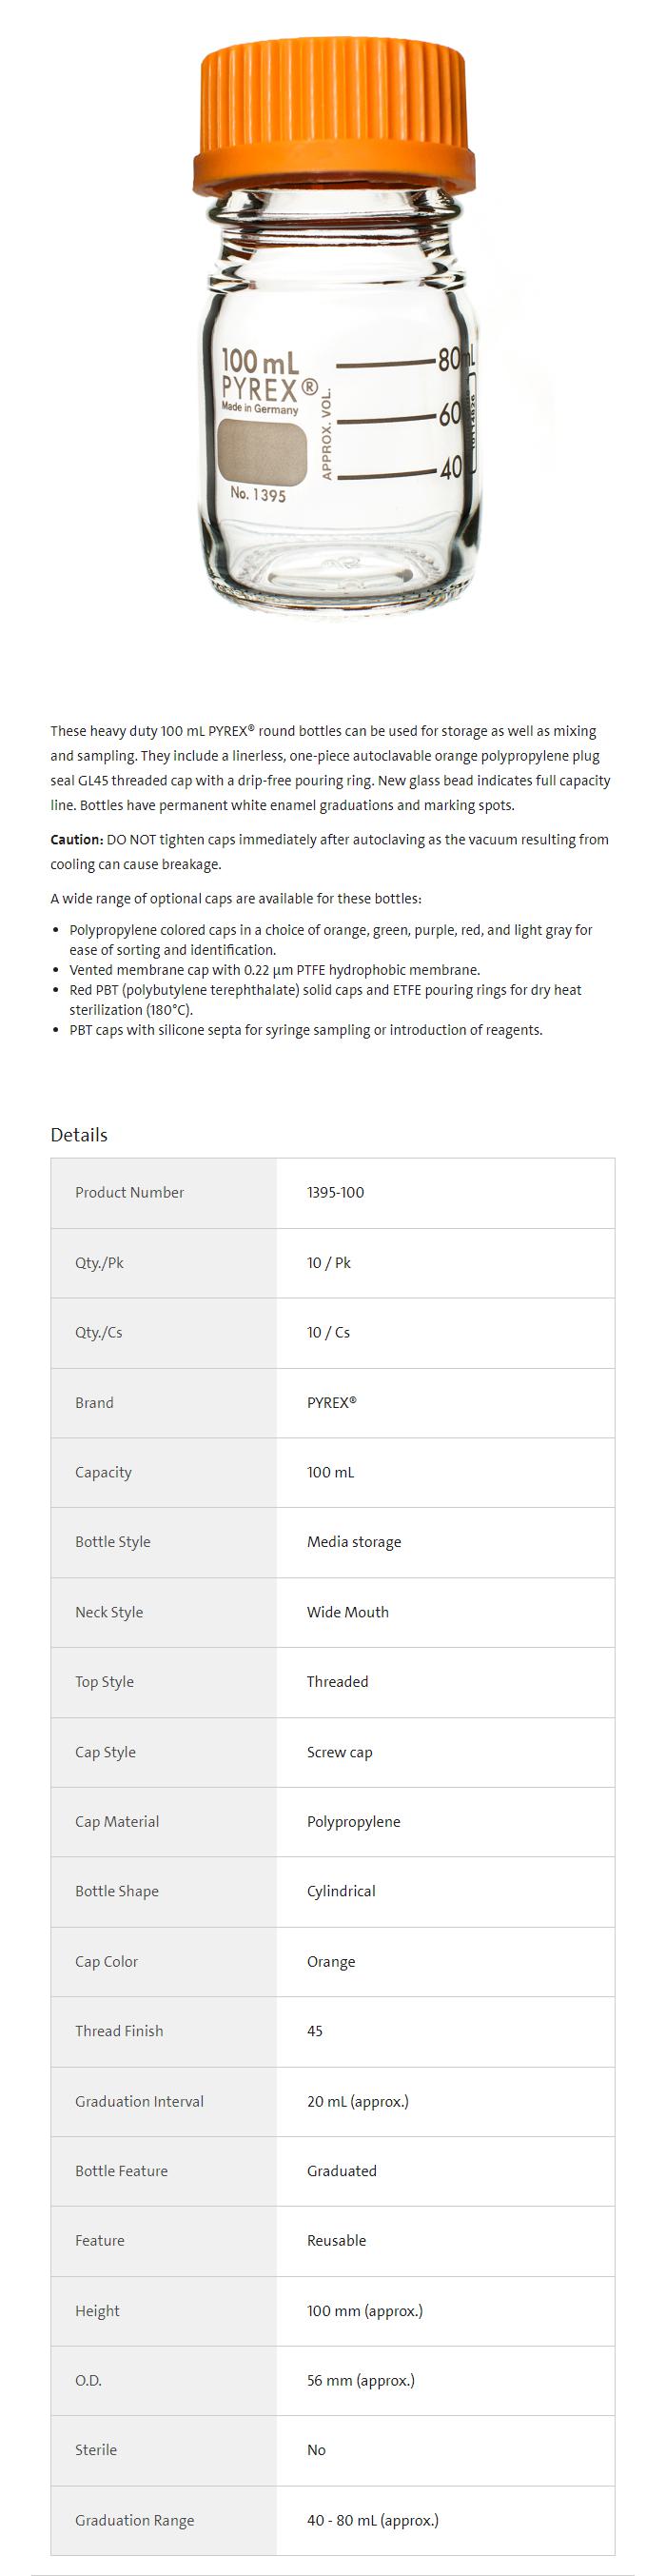Click the Height value "100 mm (approx.)"
Image resolution: width=666 pixels, height=2576 pixels.
click(364, 2310)
